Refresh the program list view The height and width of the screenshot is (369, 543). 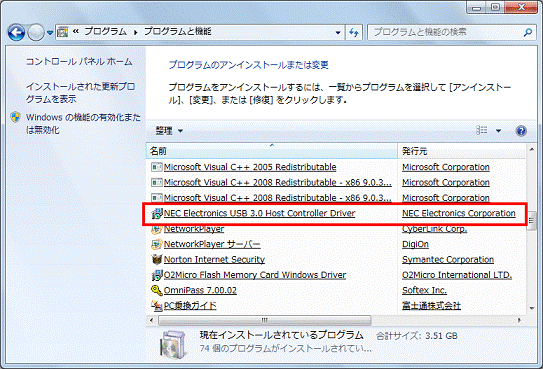click(354, 33)
